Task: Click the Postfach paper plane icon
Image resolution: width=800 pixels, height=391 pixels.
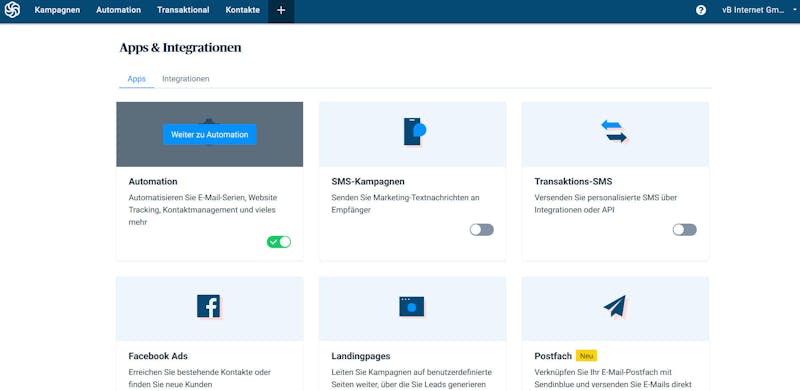Action: [x=615, y=306]
